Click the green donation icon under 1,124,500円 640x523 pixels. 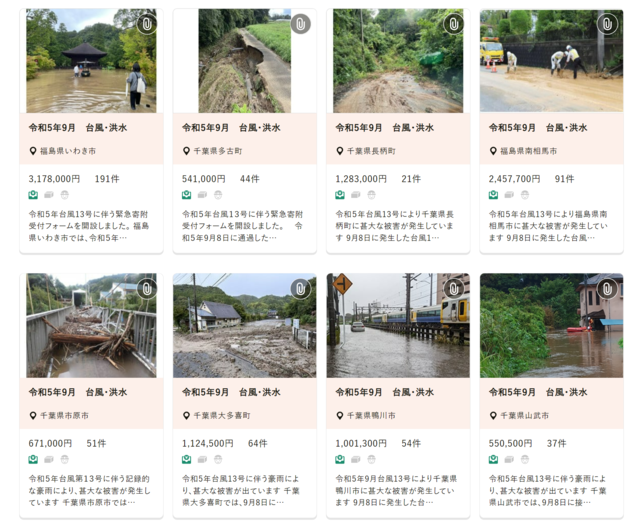187,460
